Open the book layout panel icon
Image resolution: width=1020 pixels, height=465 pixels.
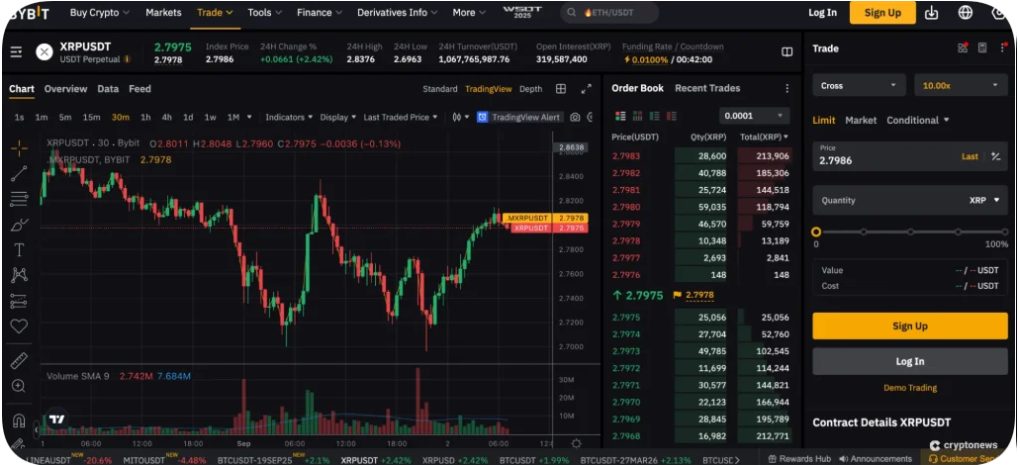[x=787, y=52]
